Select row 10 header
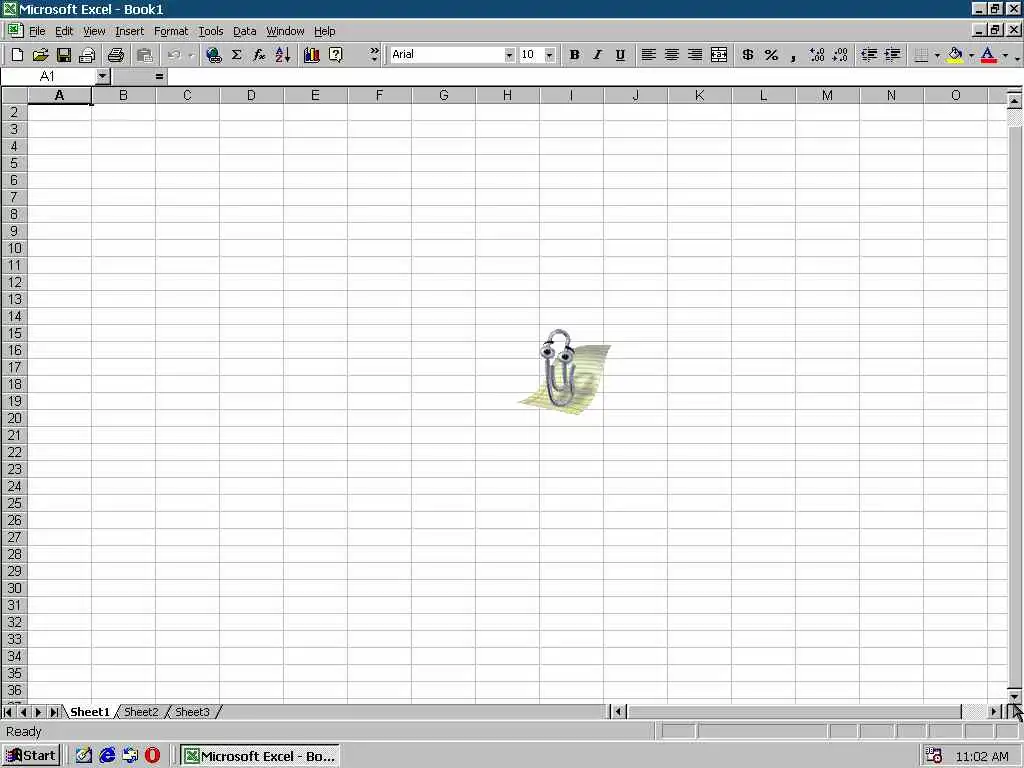Image resolution: width=1024 pixels, height=768 pixels. coord(14,248)
